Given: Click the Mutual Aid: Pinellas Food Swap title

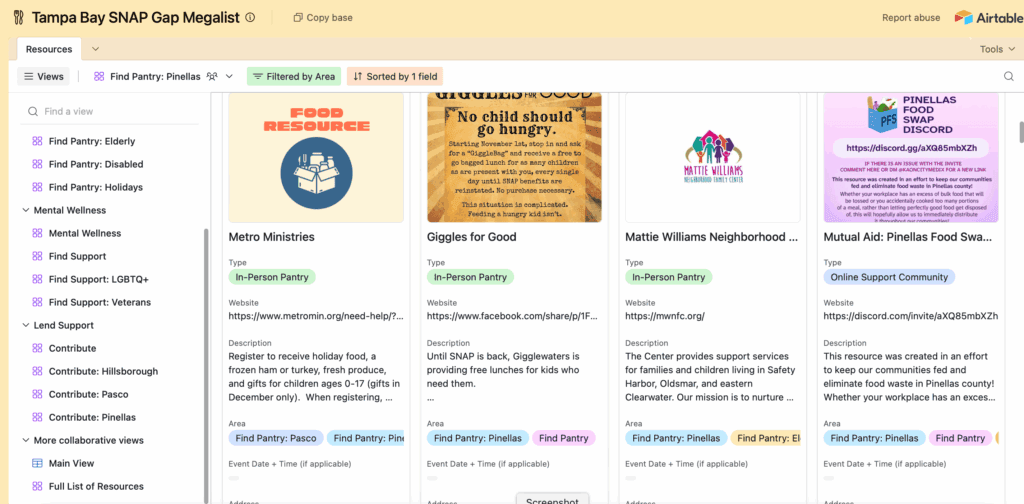Looking at the screenshot, I should click(x=910, y=237).
